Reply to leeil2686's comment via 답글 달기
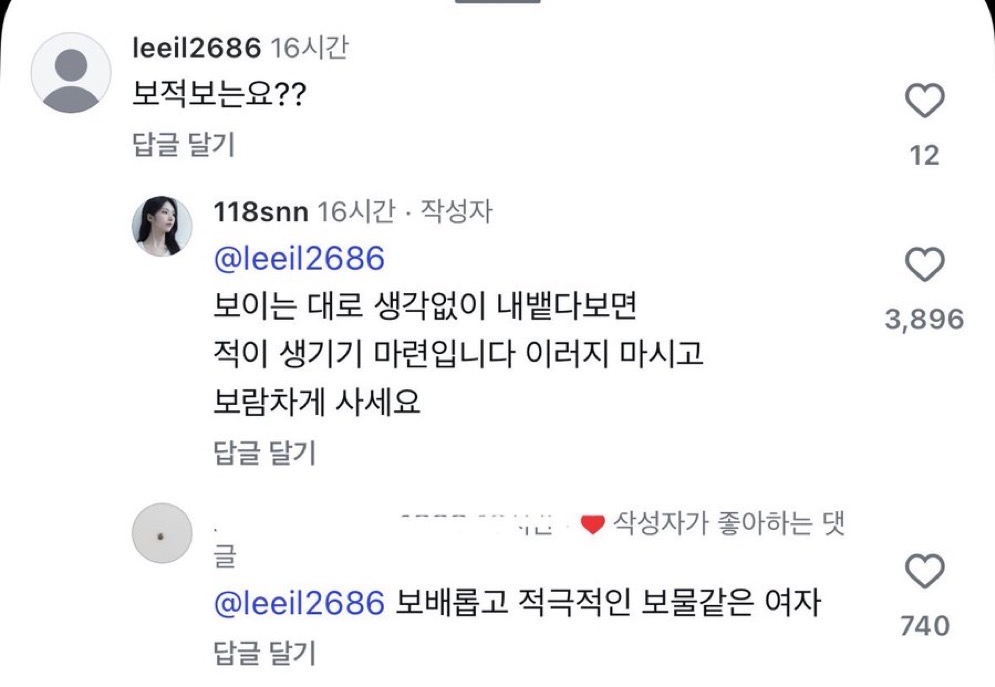Viewport: 995px width, 687px height. (183, 145)
